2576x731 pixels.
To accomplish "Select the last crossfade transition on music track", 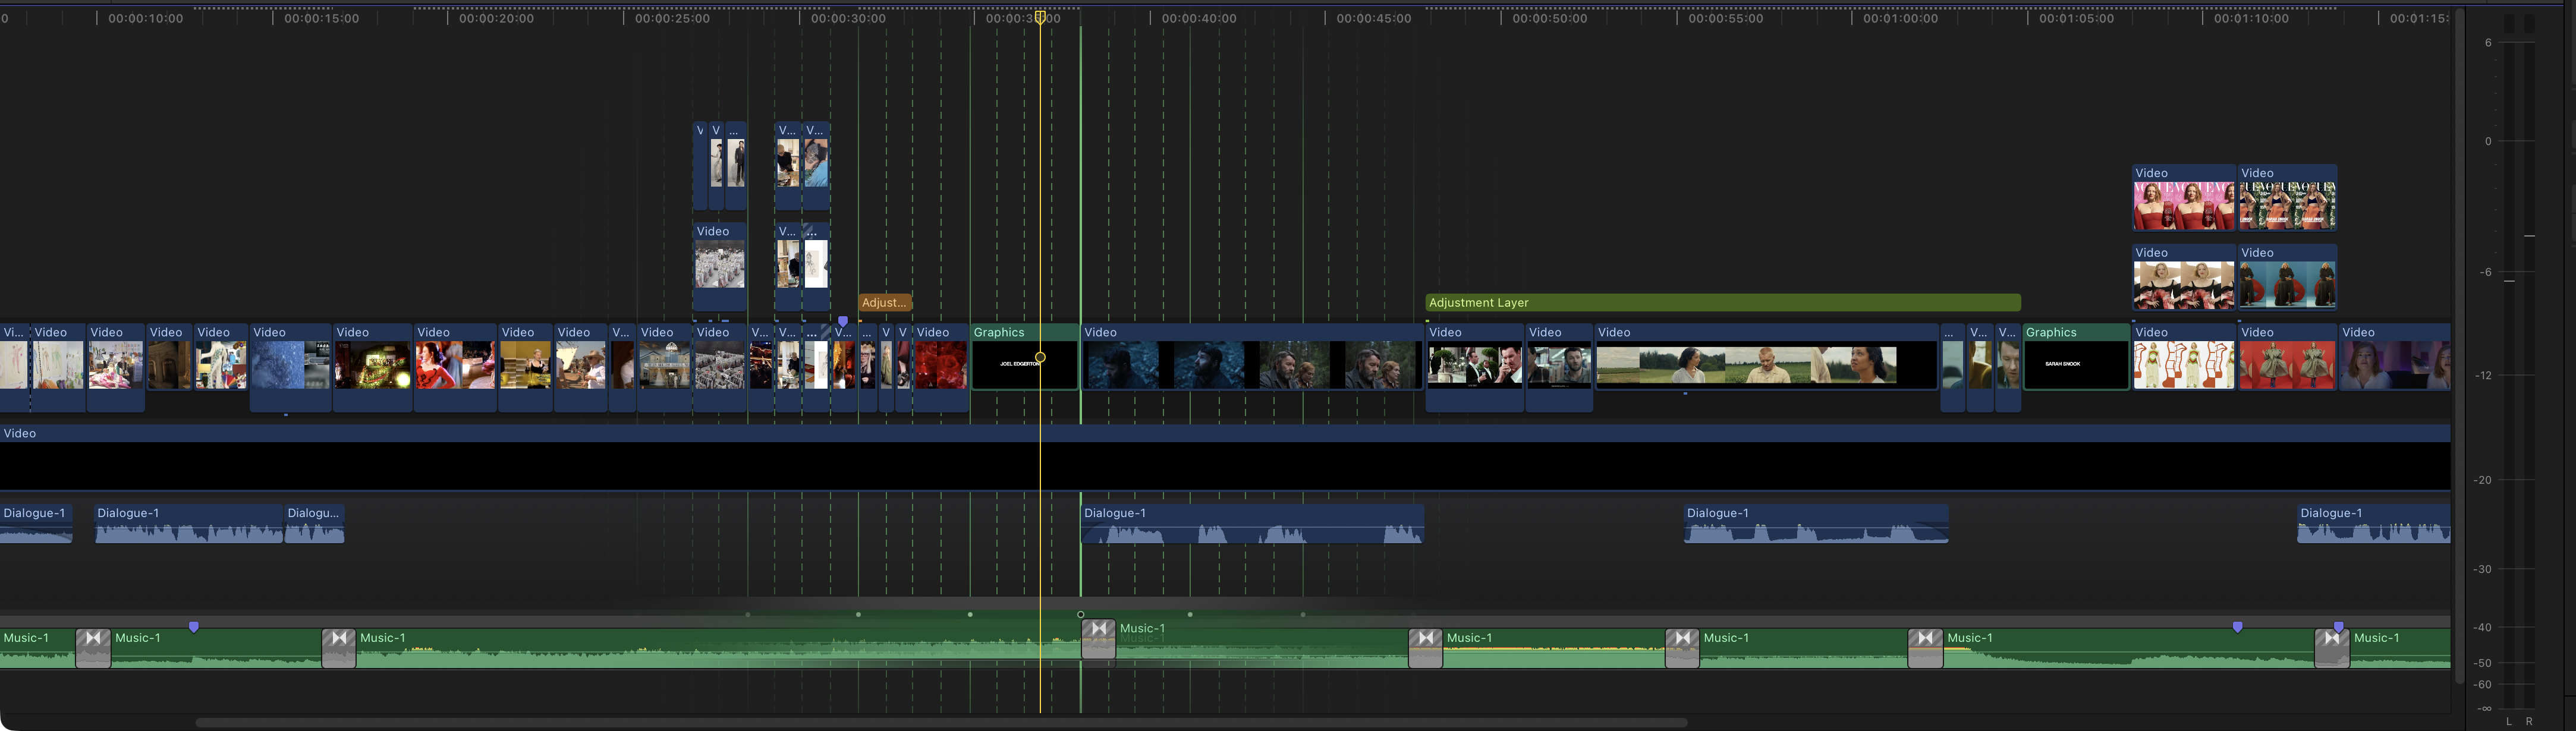I will [2331, 647].
